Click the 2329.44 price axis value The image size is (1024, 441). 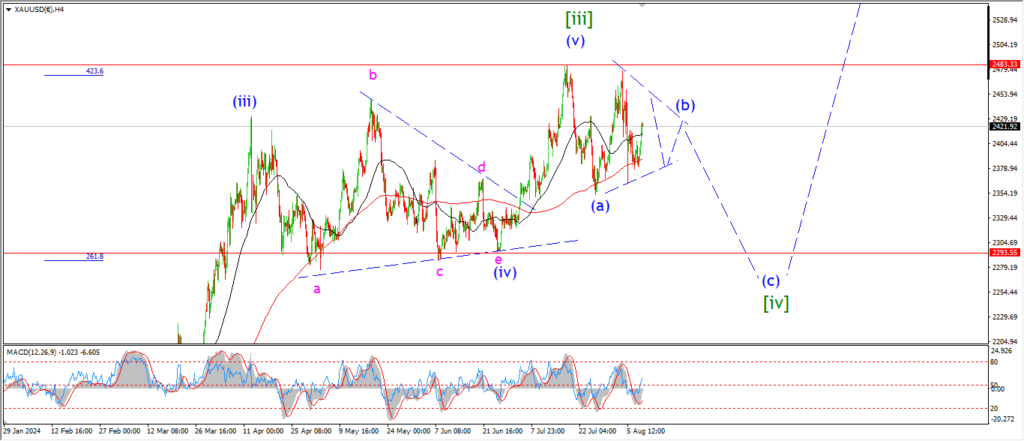click(1005, 218)
